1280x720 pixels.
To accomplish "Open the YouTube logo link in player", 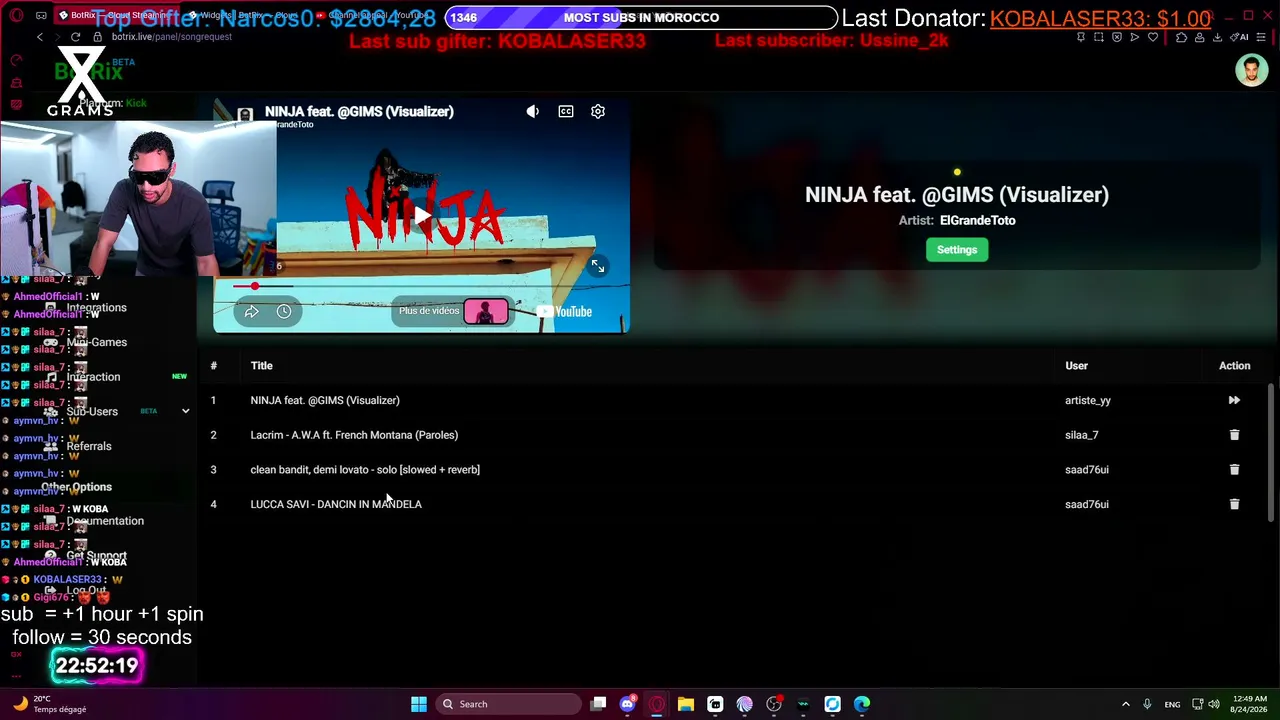I will point(565,312).
